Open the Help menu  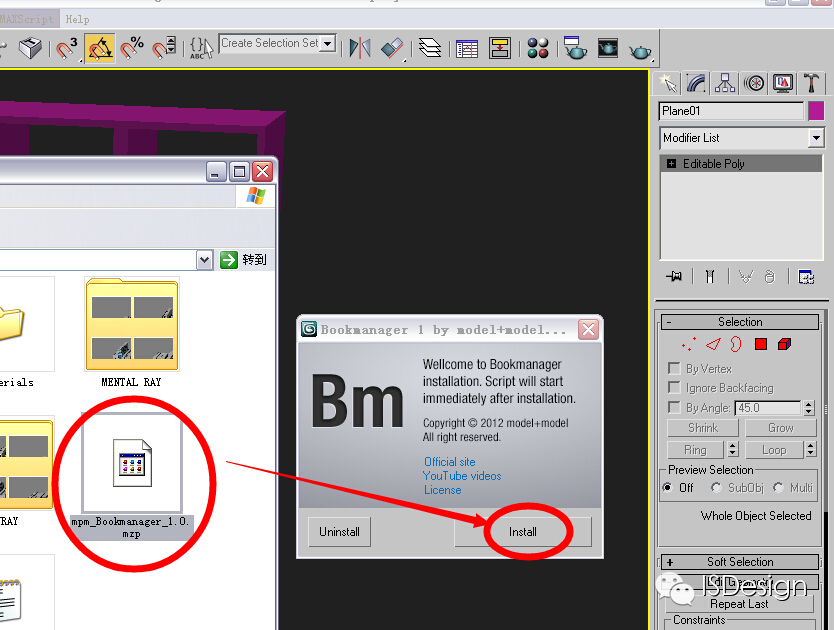(x=78, y=20)
